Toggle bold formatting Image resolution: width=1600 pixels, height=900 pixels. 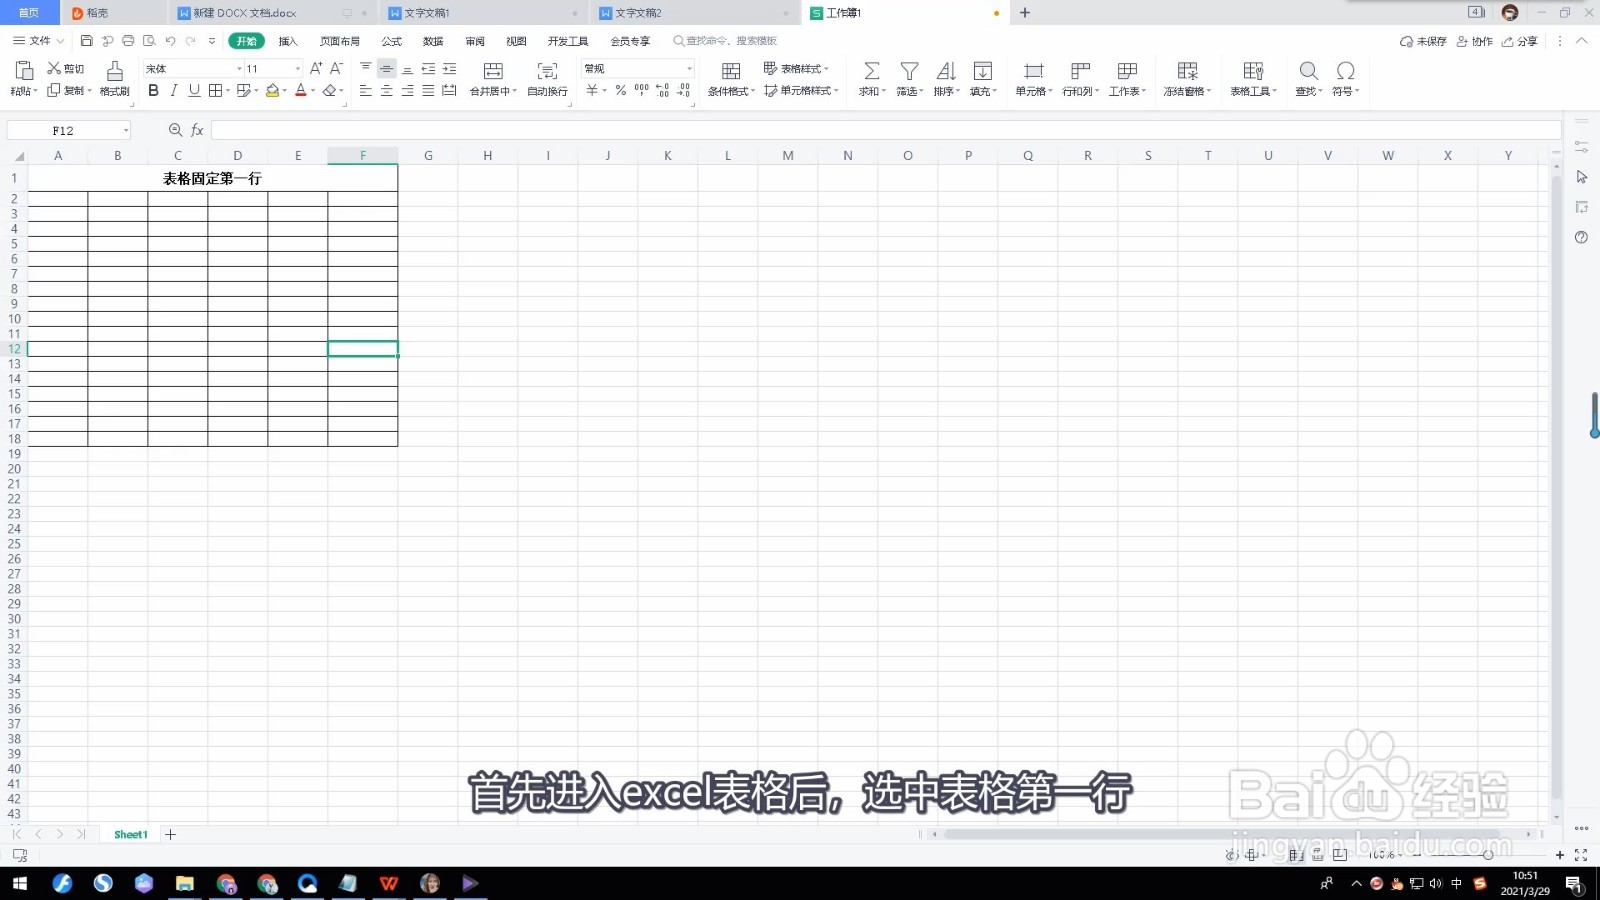(x=152, y=90)
